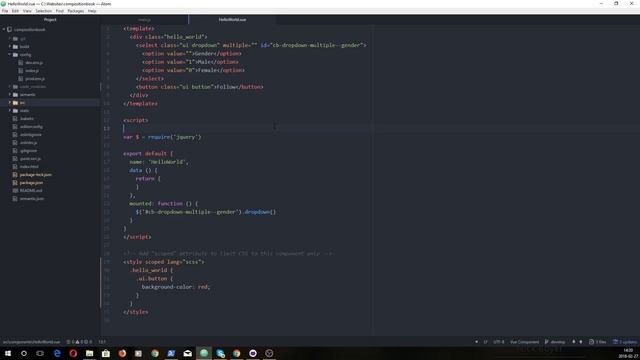Open File Explorer from taskbar
The height and width of the screenshot is (360, 640).
[x=89, y=353]
